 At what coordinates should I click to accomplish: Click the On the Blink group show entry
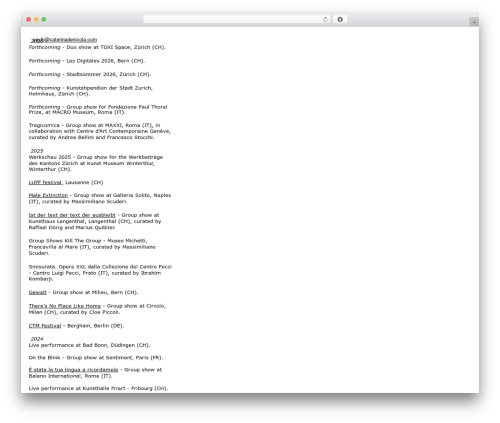96,358
